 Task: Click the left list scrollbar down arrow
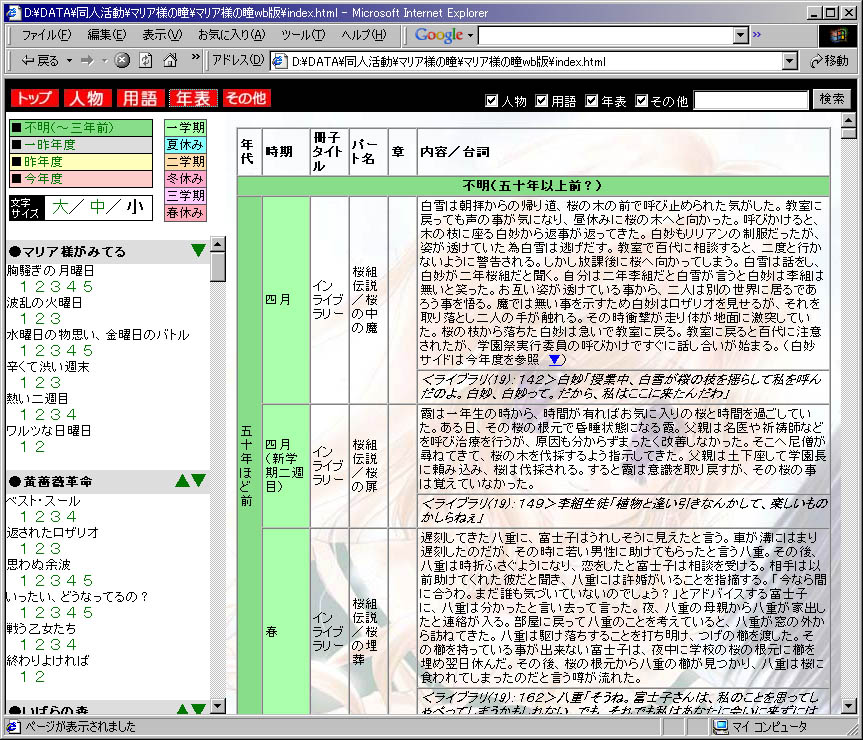pos(218,706)
